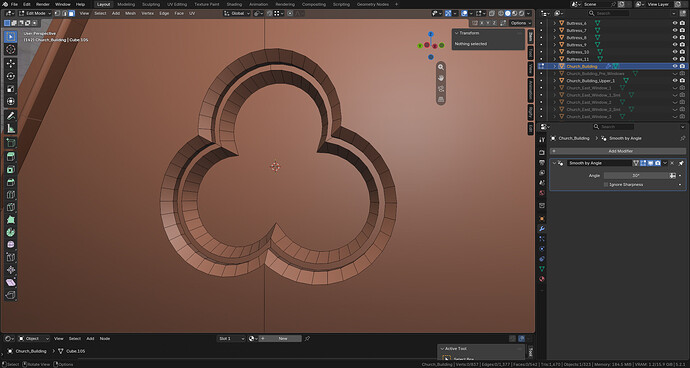This screenshot has width=690, height=368.
Task: Select the Knife tool
Action: pos(11,207)
